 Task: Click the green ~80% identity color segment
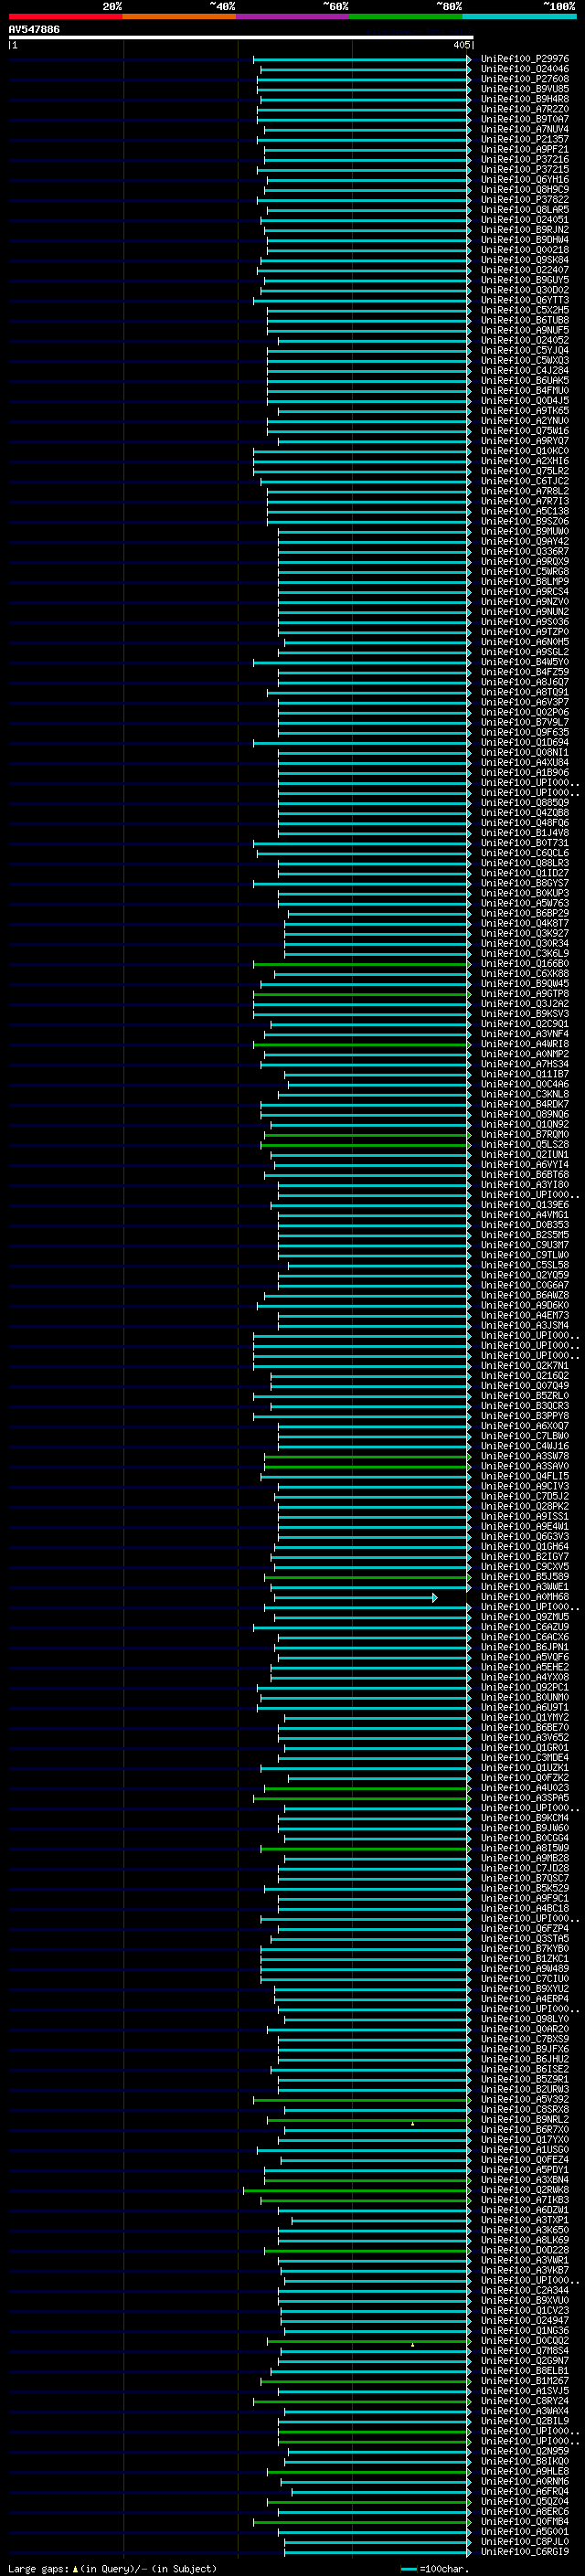tap(407, 16)
